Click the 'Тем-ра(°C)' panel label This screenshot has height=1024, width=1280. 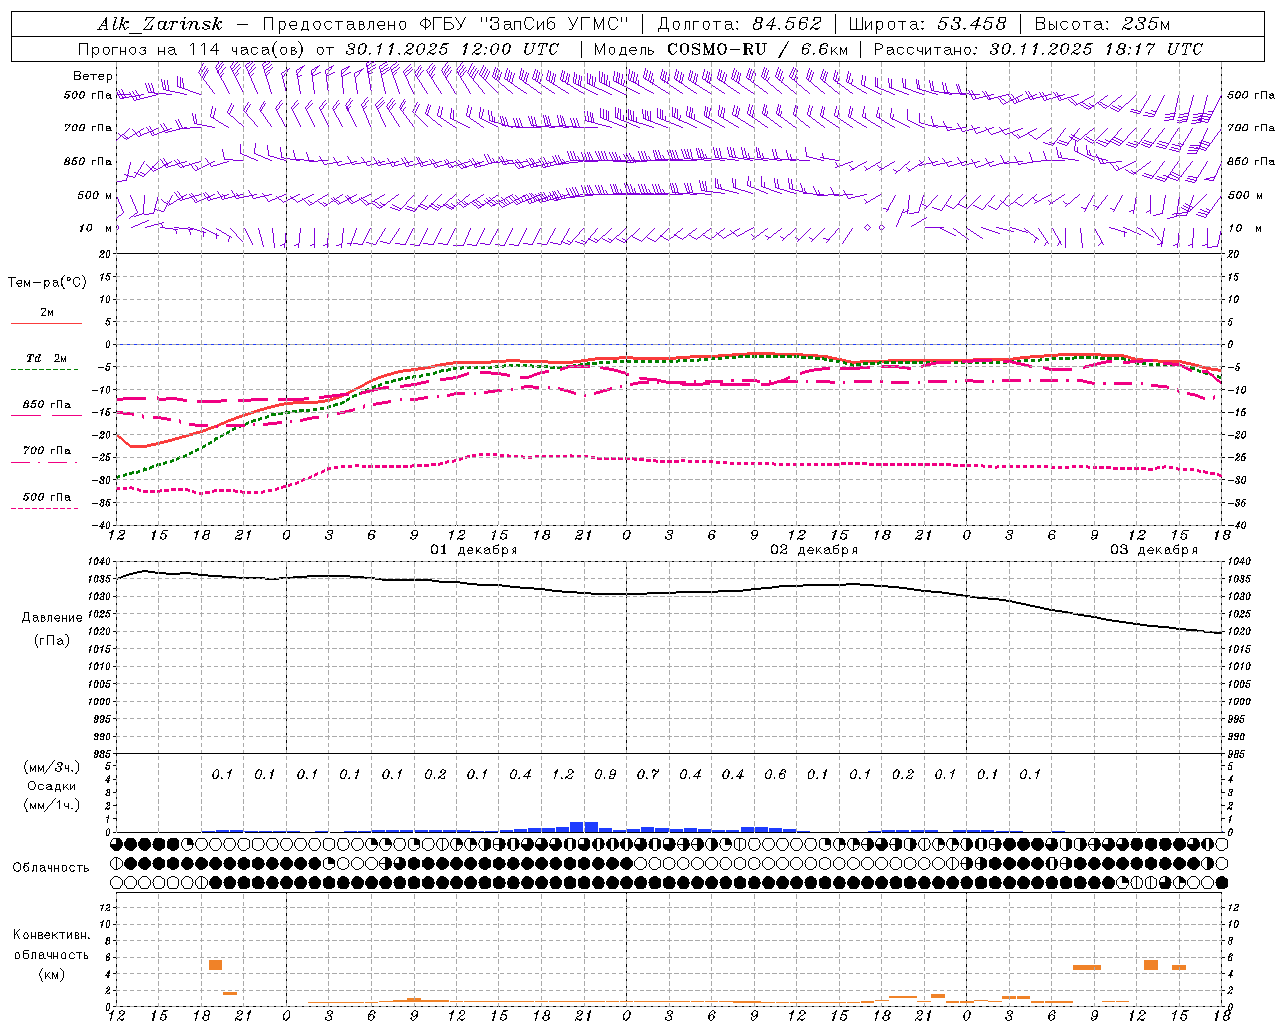[x=47, y=283]
